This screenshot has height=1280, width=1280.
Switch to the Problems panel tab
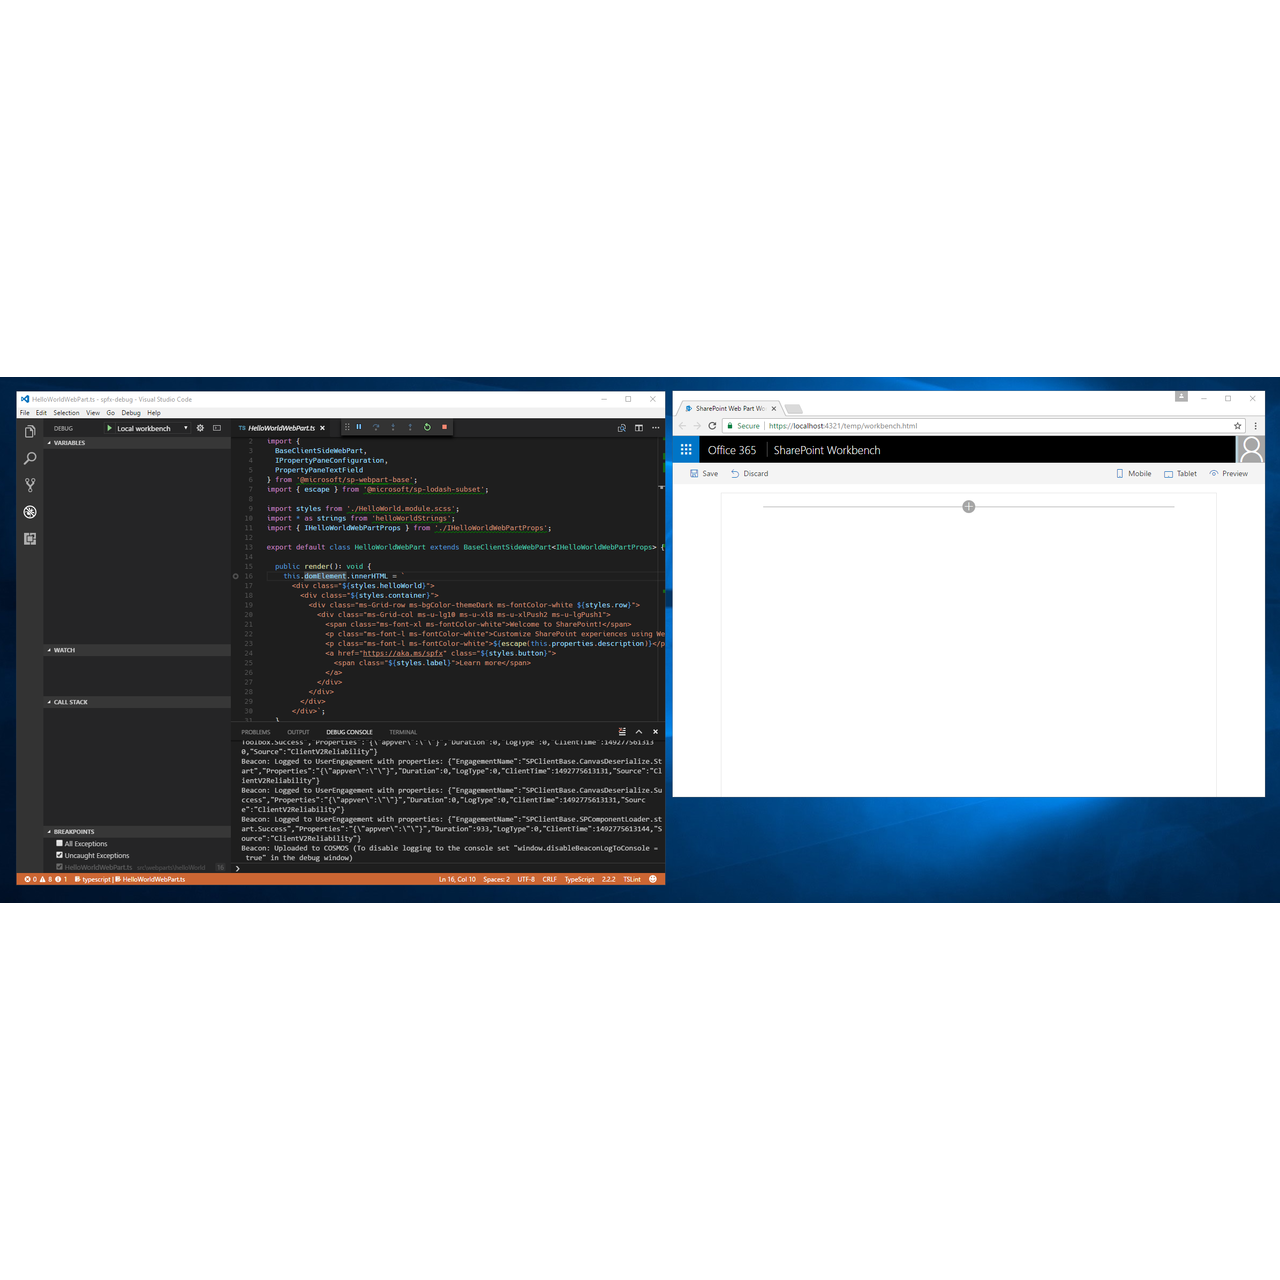coord(256,732)
